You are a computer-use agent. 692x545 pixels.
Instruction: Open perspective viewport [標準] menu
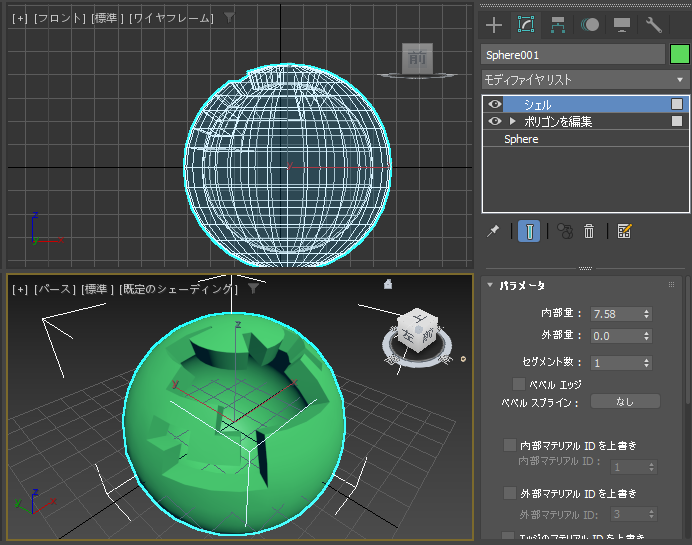[x=98, y=289]
